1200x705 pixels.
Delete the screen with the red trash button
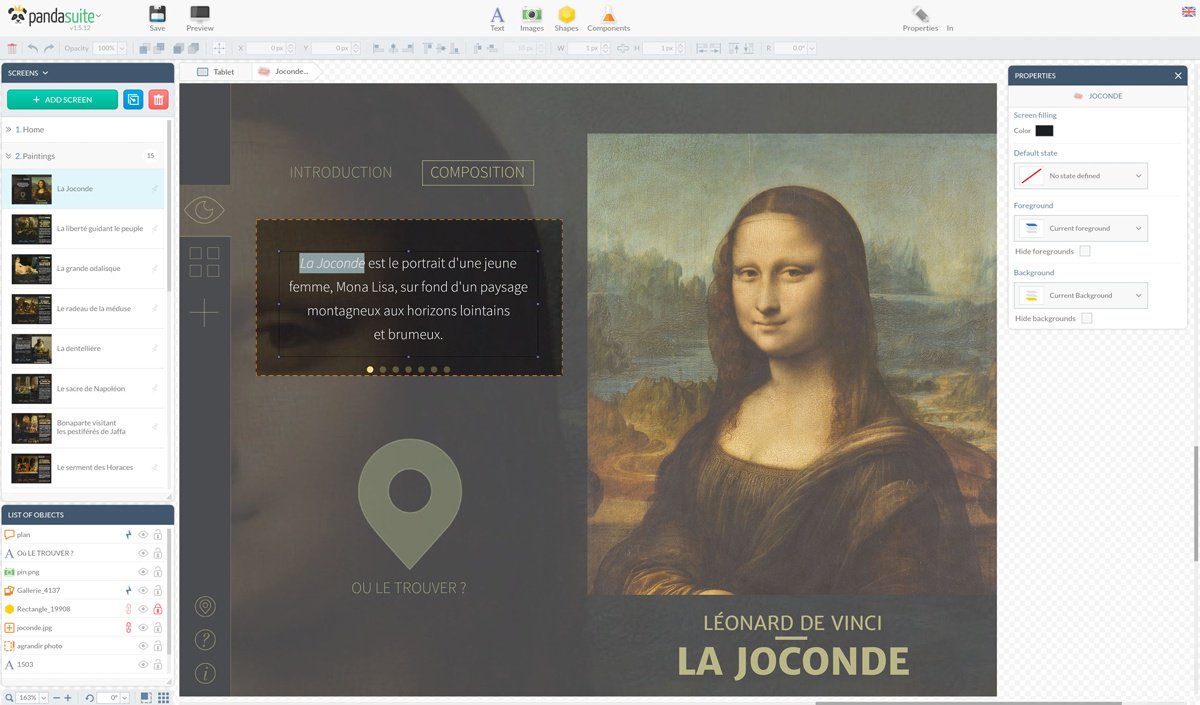[158, 100]
